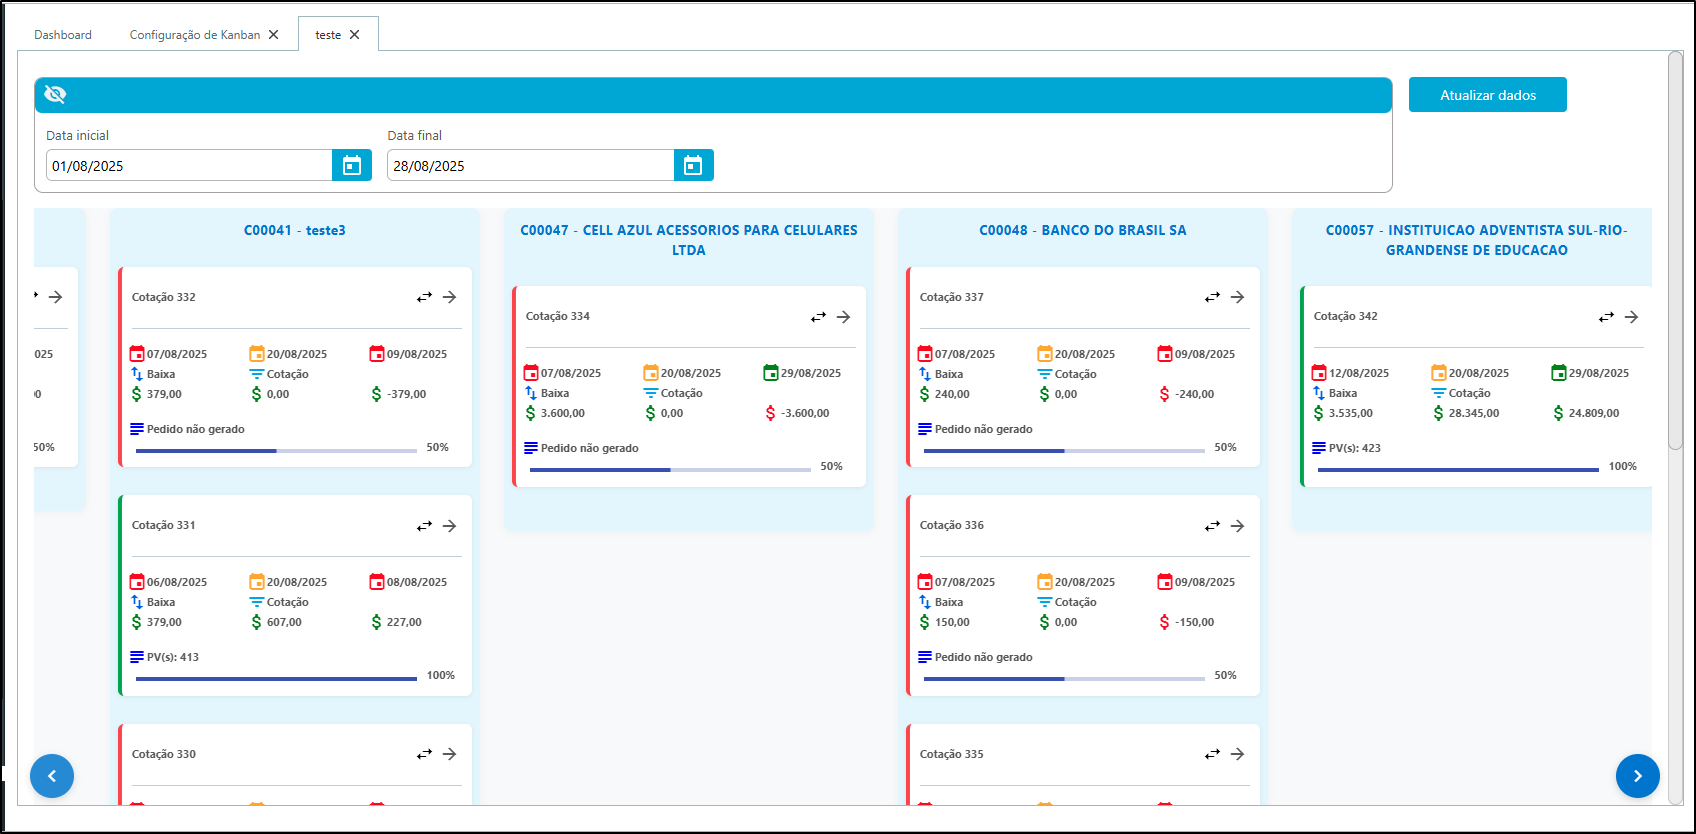Image resolution: width=1696 pixels, height=834 pixels.
Task: Click the PV(s): 413 text
Action: (x=173, y=657)
